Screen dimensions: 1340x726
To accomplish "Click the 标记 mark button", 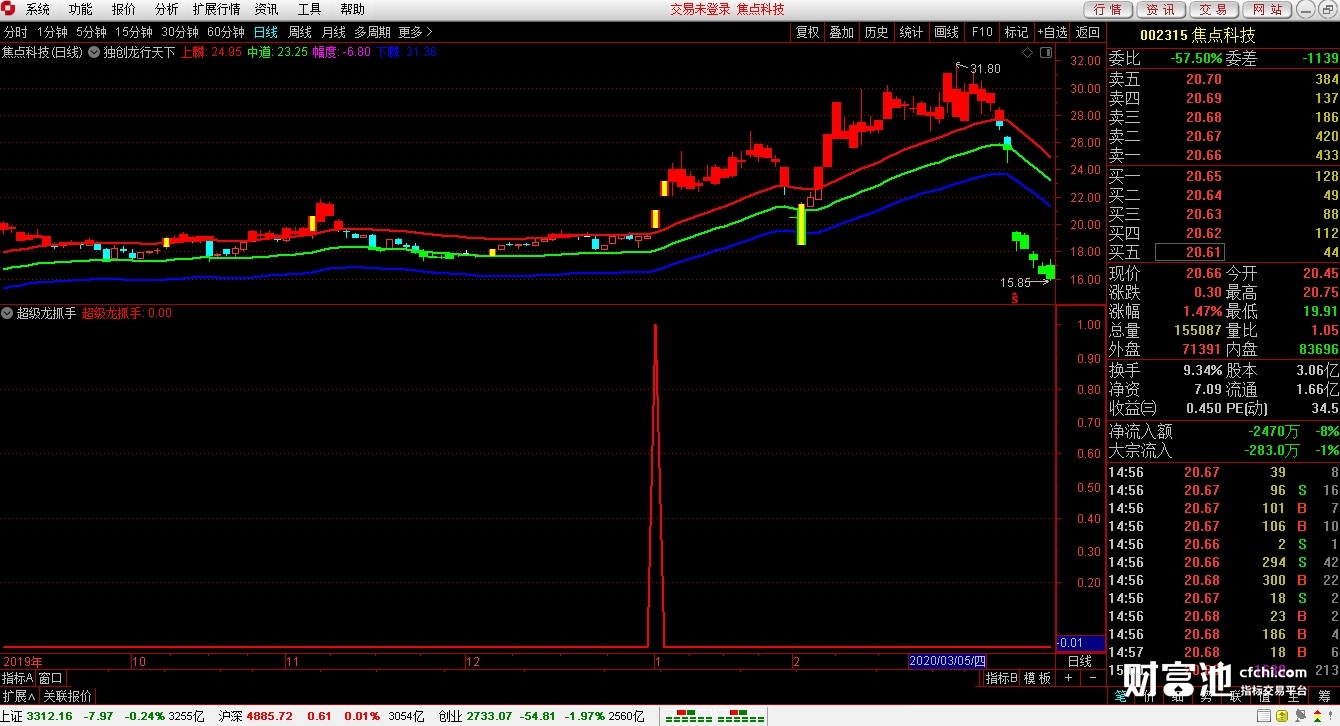I will coord(1016,32).
